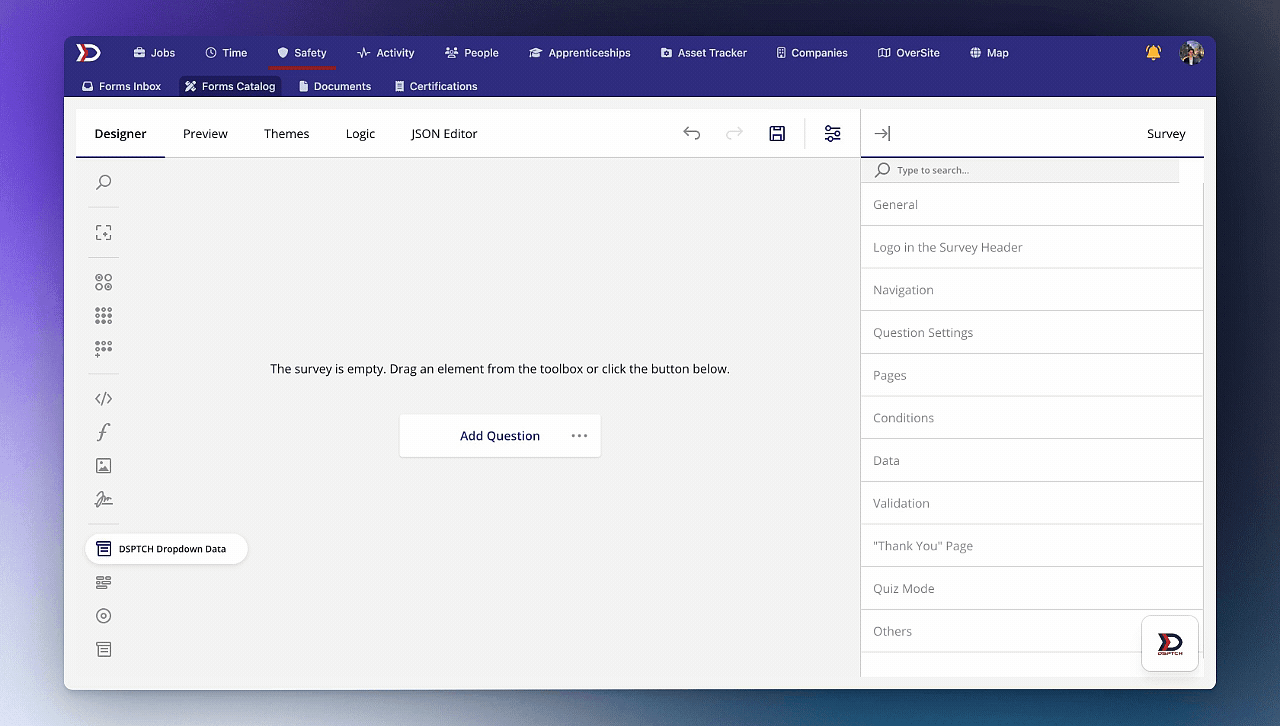The width and height of the screenshot is (1280, 726).
Task: Expand the Navigation section
Action: pyautogui.click(x=1032, y=290)
